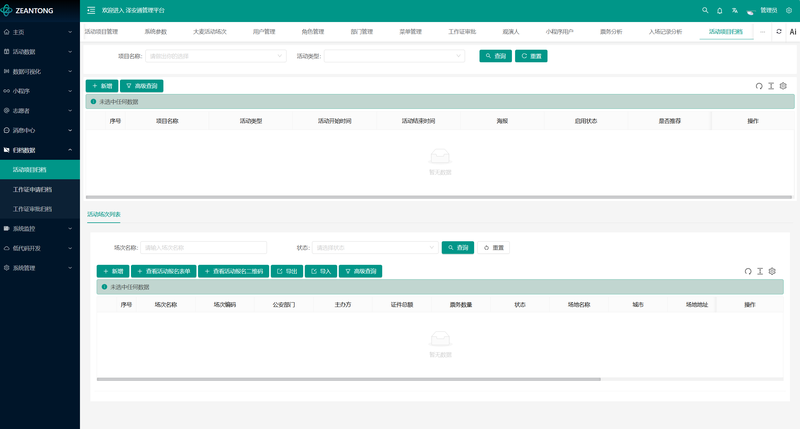Click the language translate icon in header
800x429 pixels.
(735, 10)
